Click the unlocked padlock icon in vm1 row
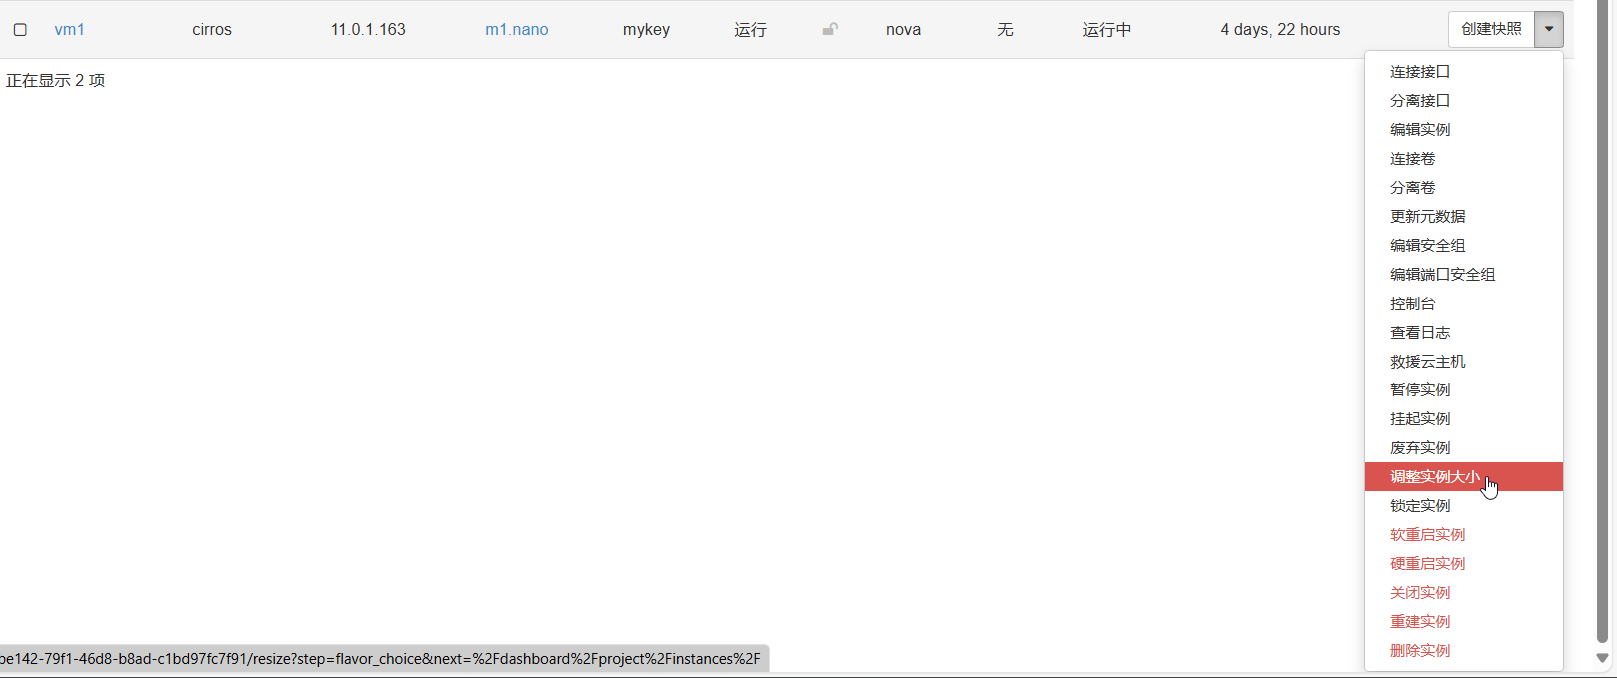Screen dimensions: 1617x678 click(x=830, y=29)
